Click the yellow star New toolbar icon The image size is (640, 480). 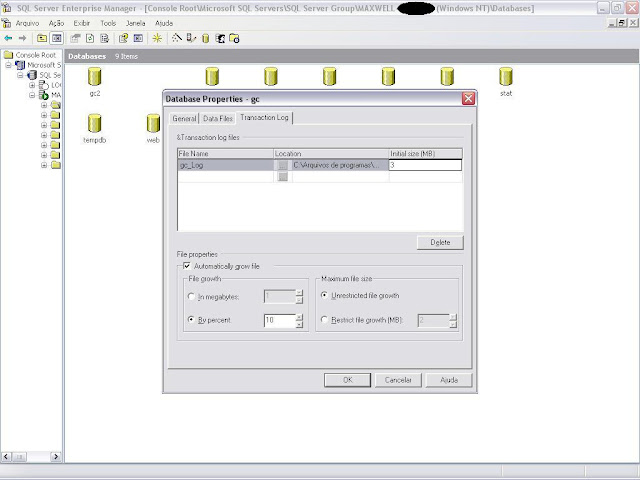point(157,38)
